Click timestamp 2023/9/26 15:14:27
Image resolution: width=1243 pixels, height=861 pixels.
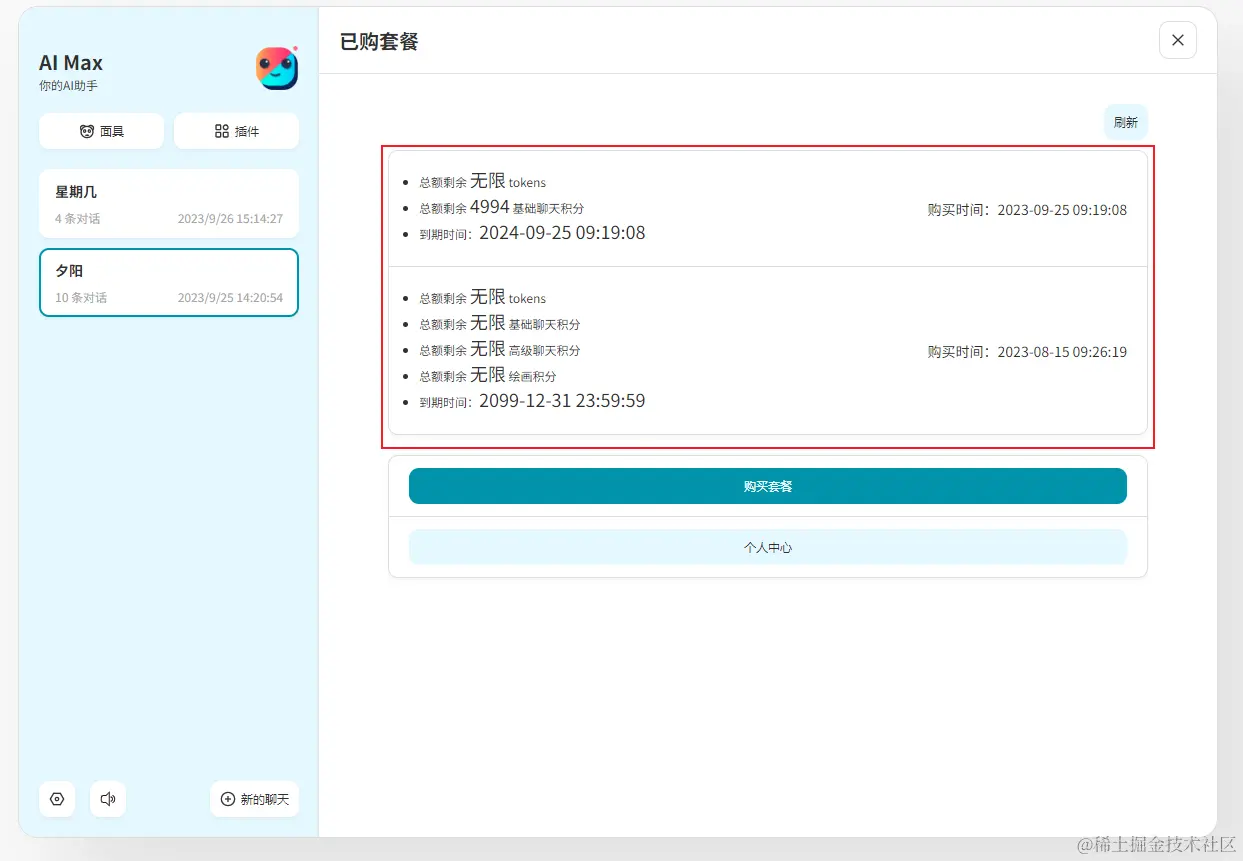pyautogui.click(x=230, y=218)
